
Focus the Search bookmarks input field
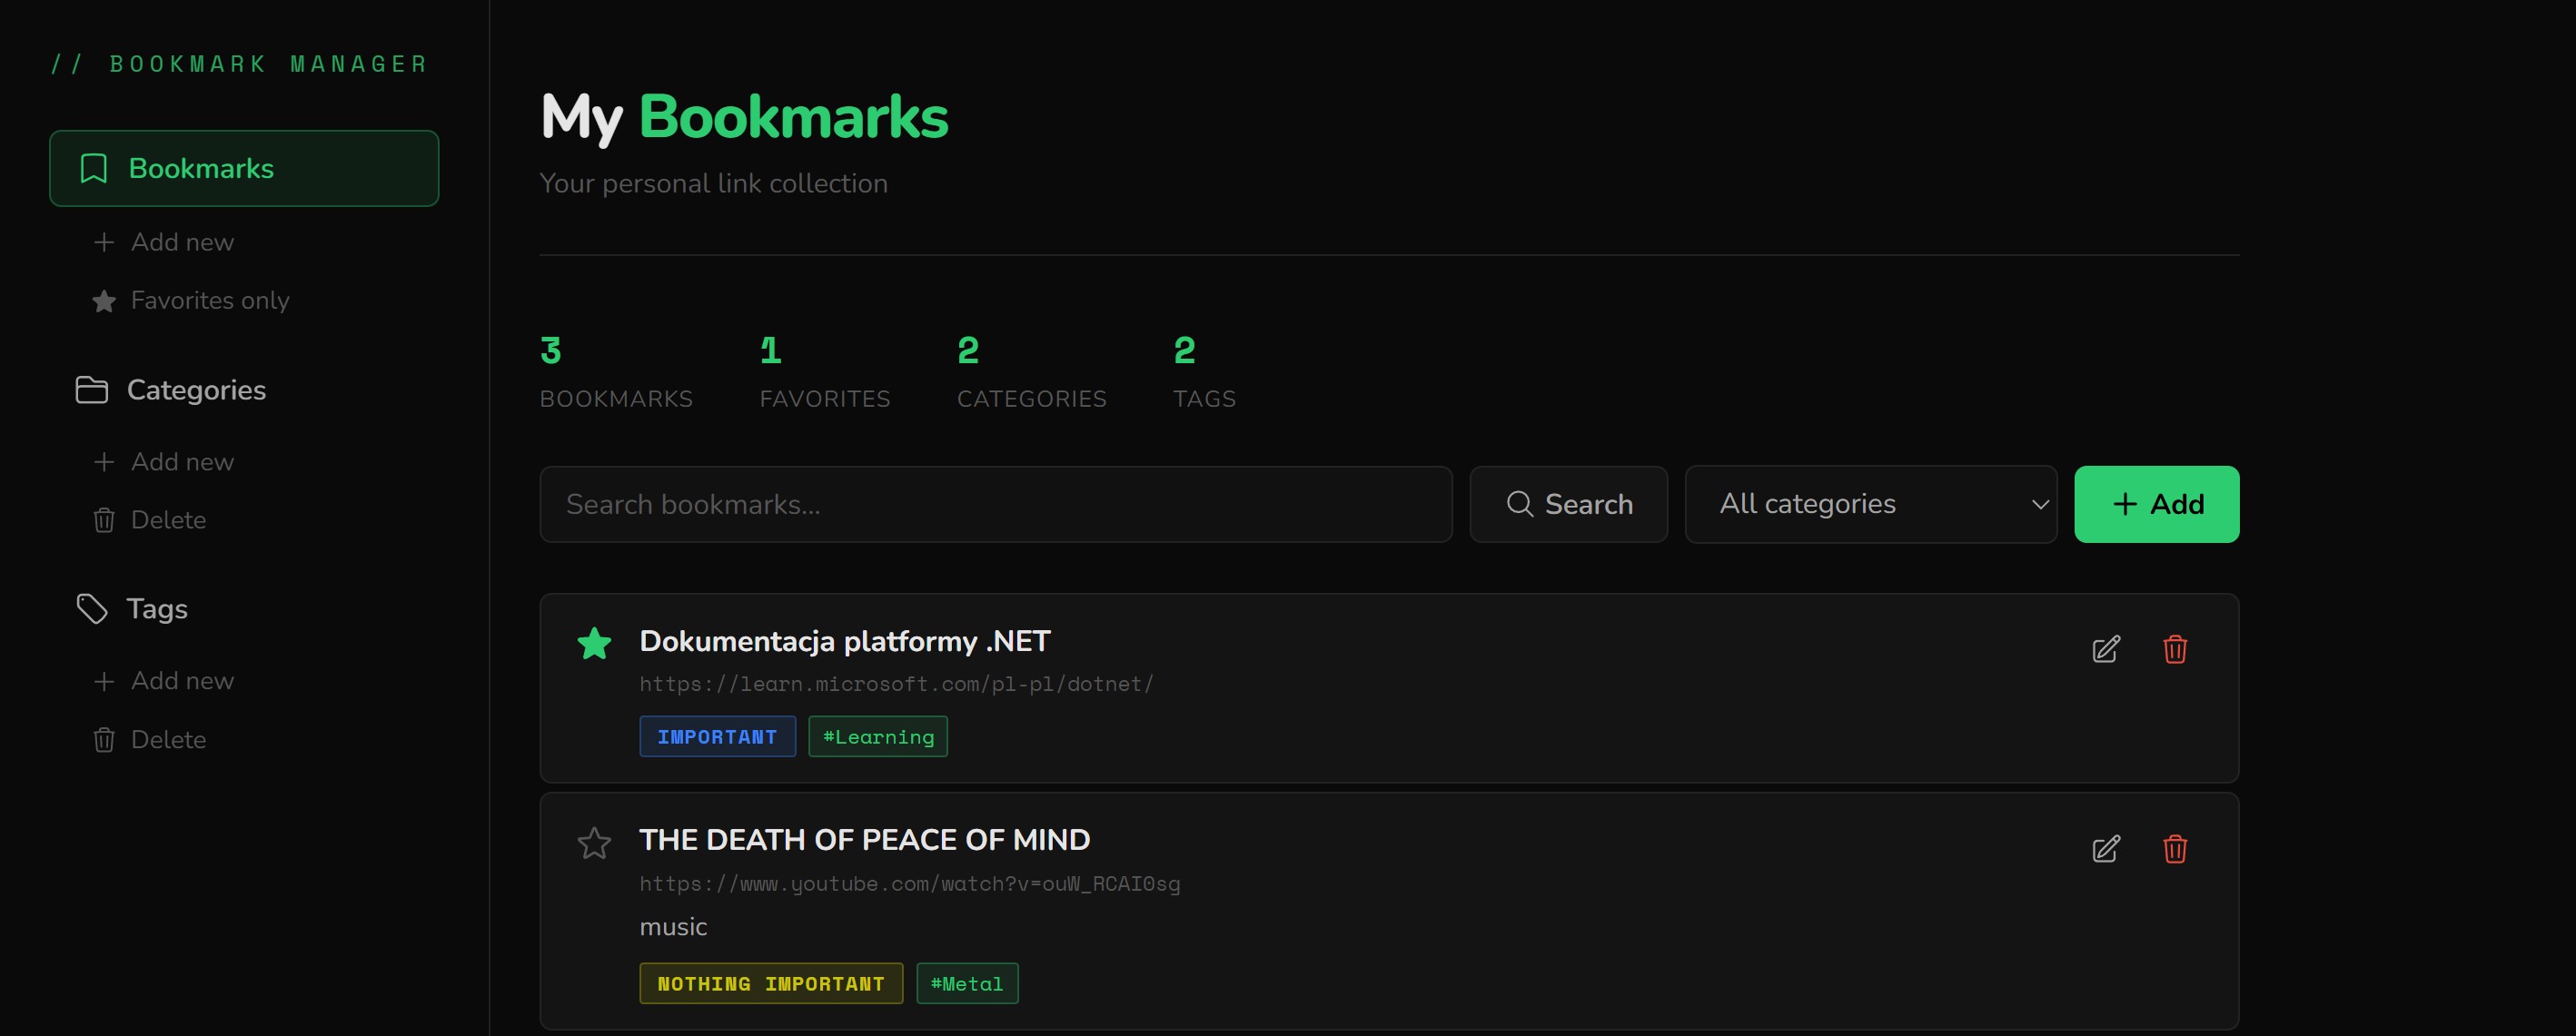pyautogui.click(x=996, y=504)
